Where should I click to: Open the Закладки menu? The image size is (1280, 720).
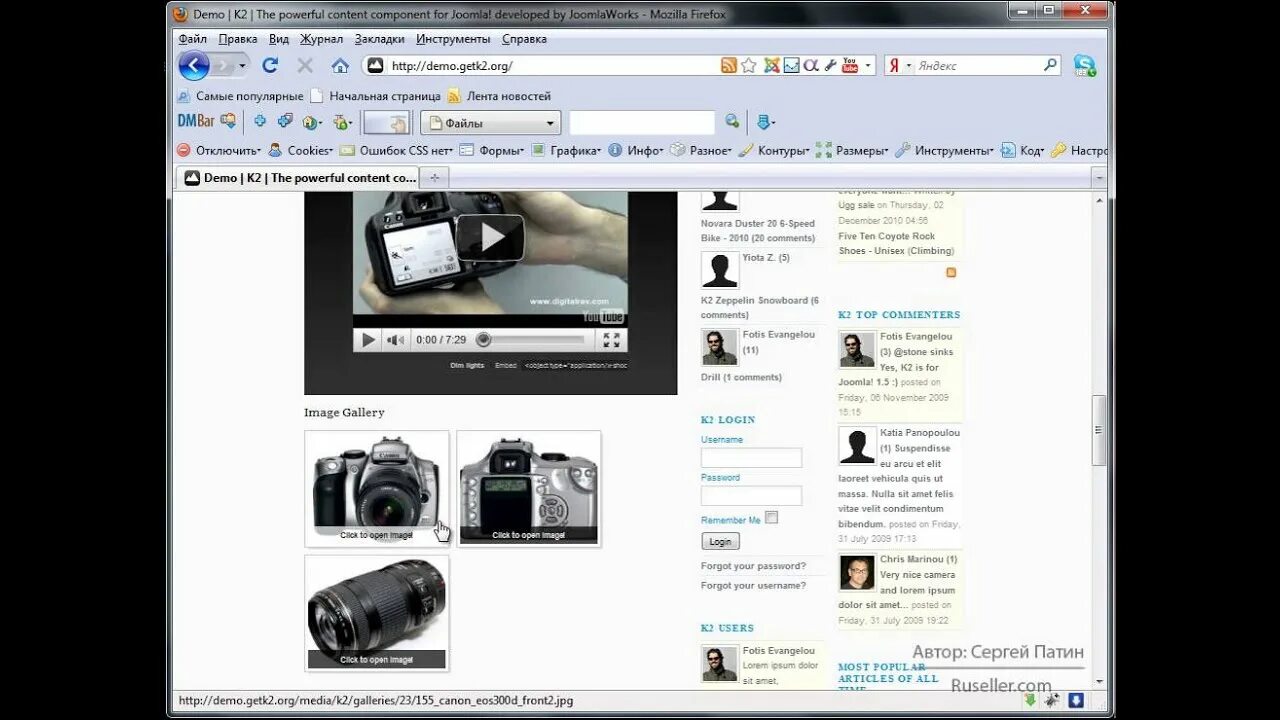[380, 39]
